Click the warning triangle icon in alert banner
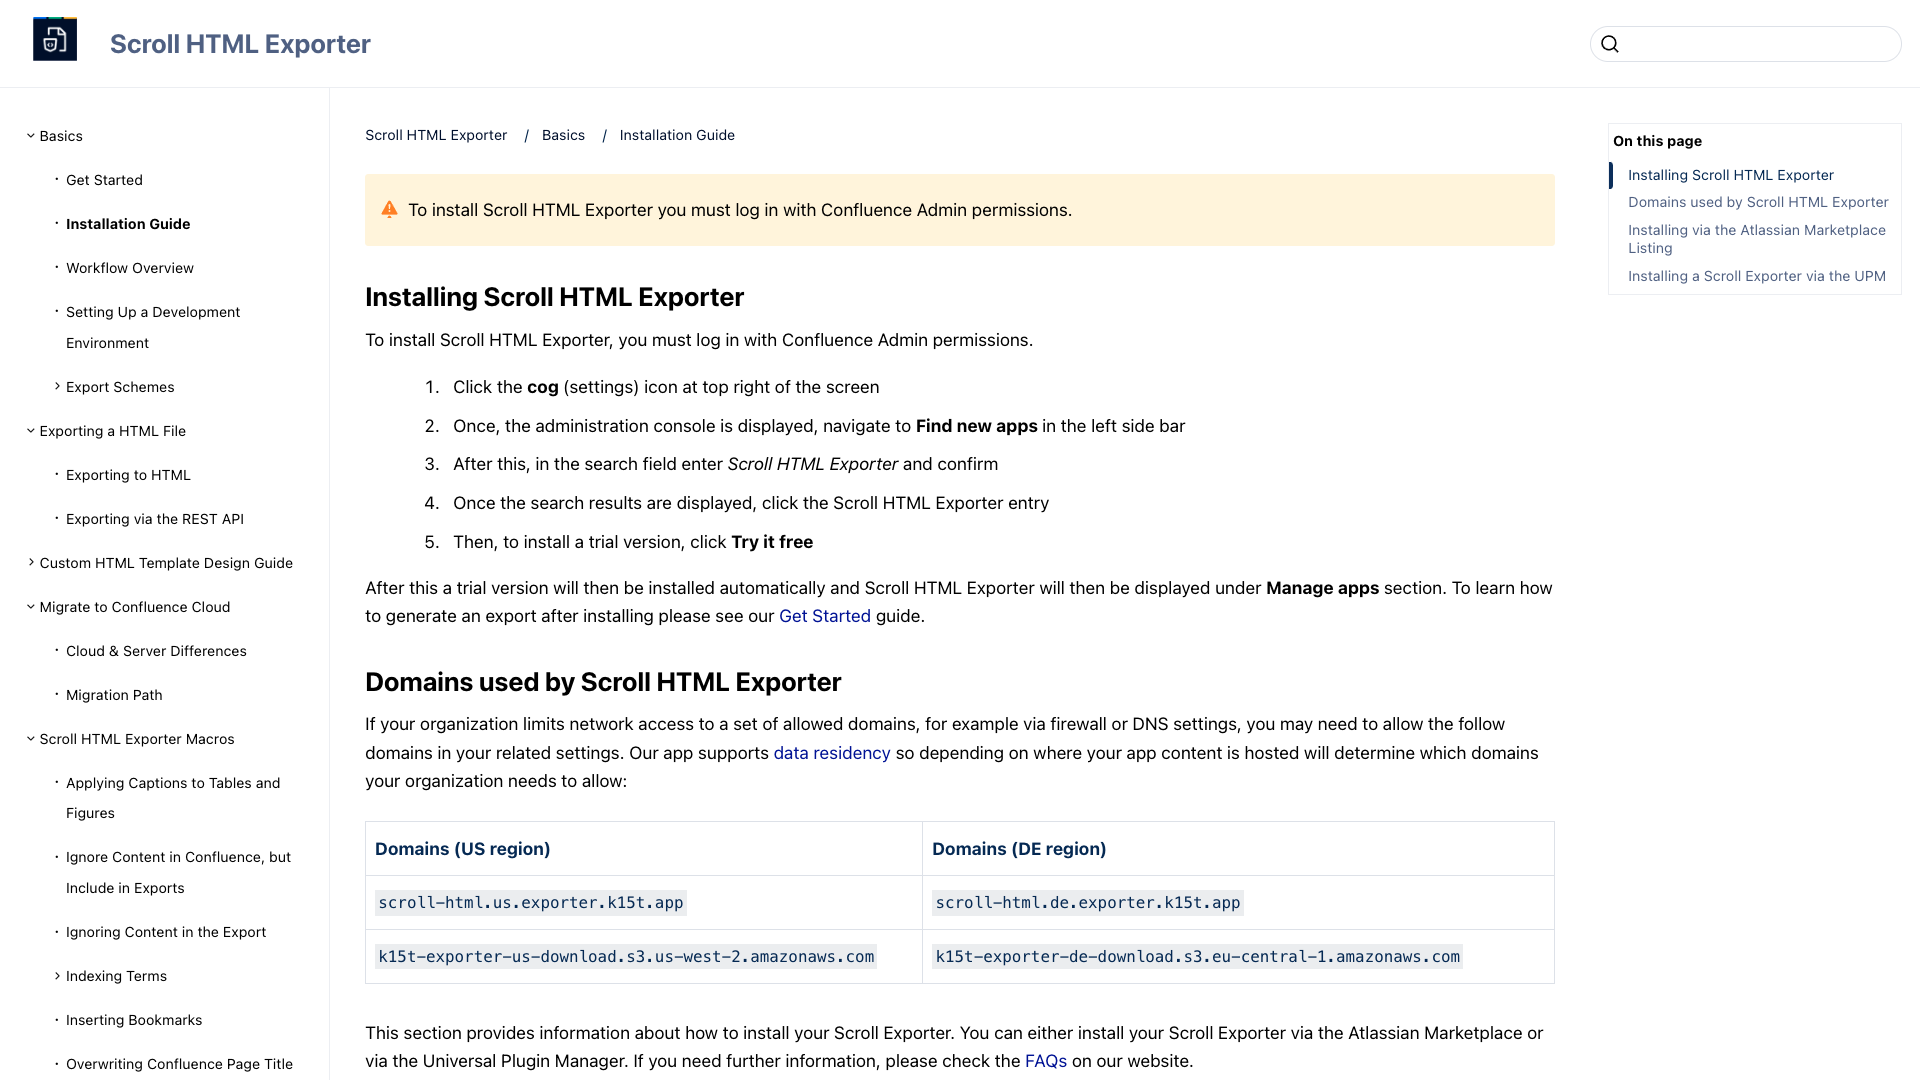This screenshot has height=1080, width=1920. click(390, 208)
